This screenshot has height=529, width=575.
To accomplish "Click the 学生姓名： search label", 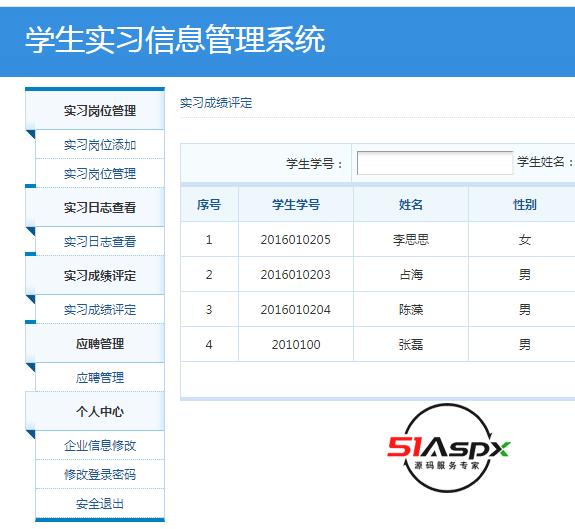I will point(545,162).
